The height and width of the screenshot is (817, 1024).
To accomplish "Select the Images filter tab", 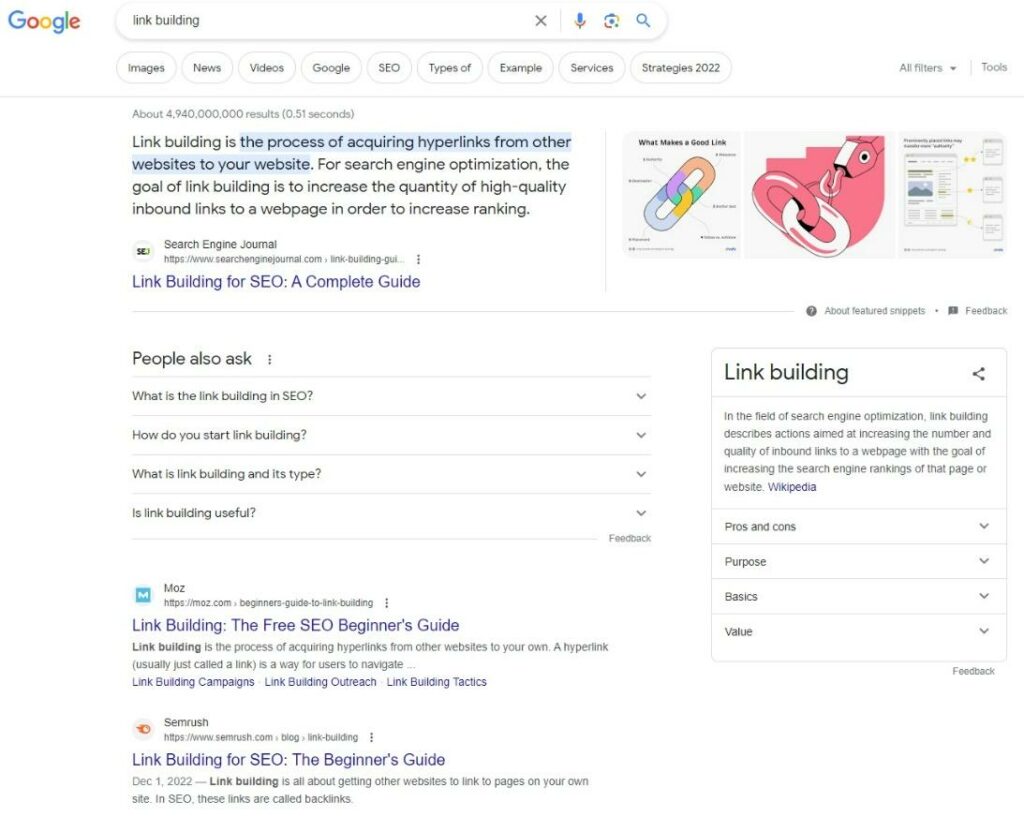I will point(146,68).
